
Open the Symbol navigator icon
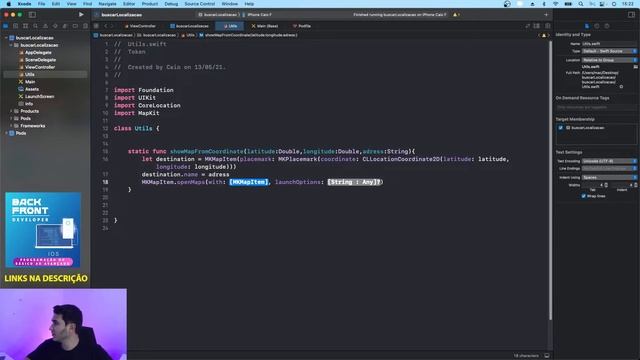coord(25,26)
